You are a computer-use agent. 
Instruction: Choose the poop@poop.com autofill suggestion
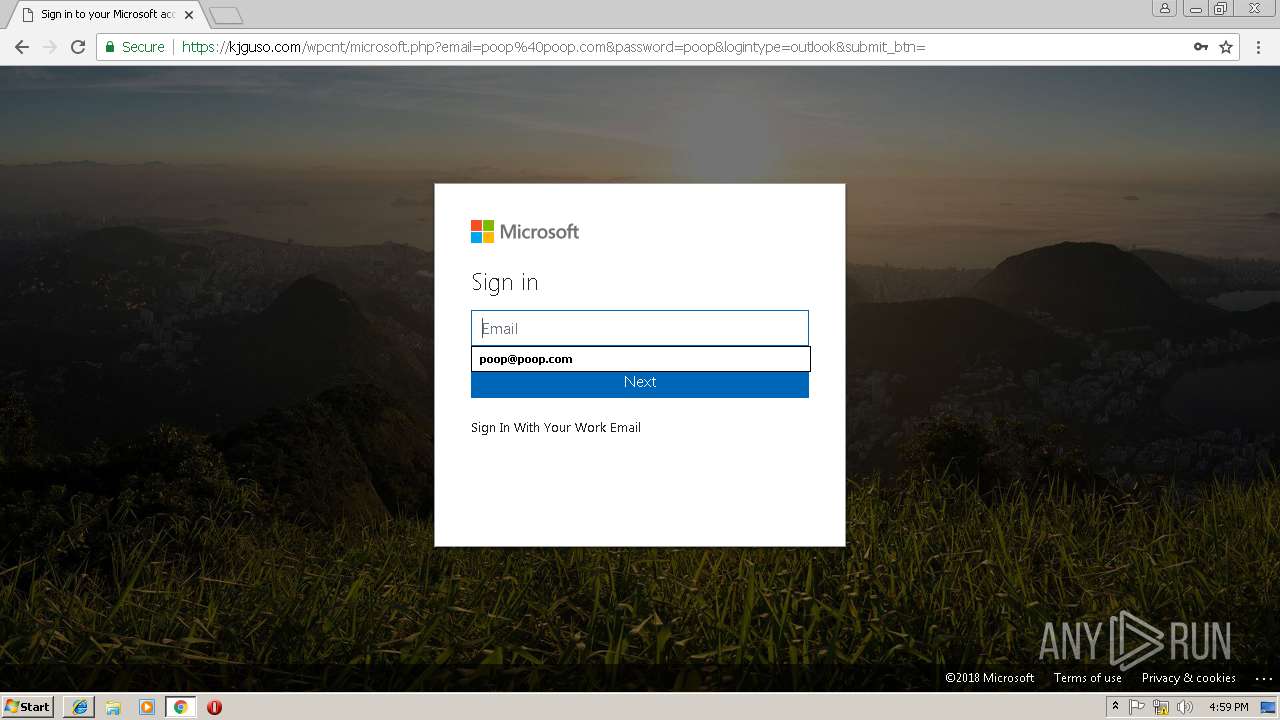tap(640, 359)
